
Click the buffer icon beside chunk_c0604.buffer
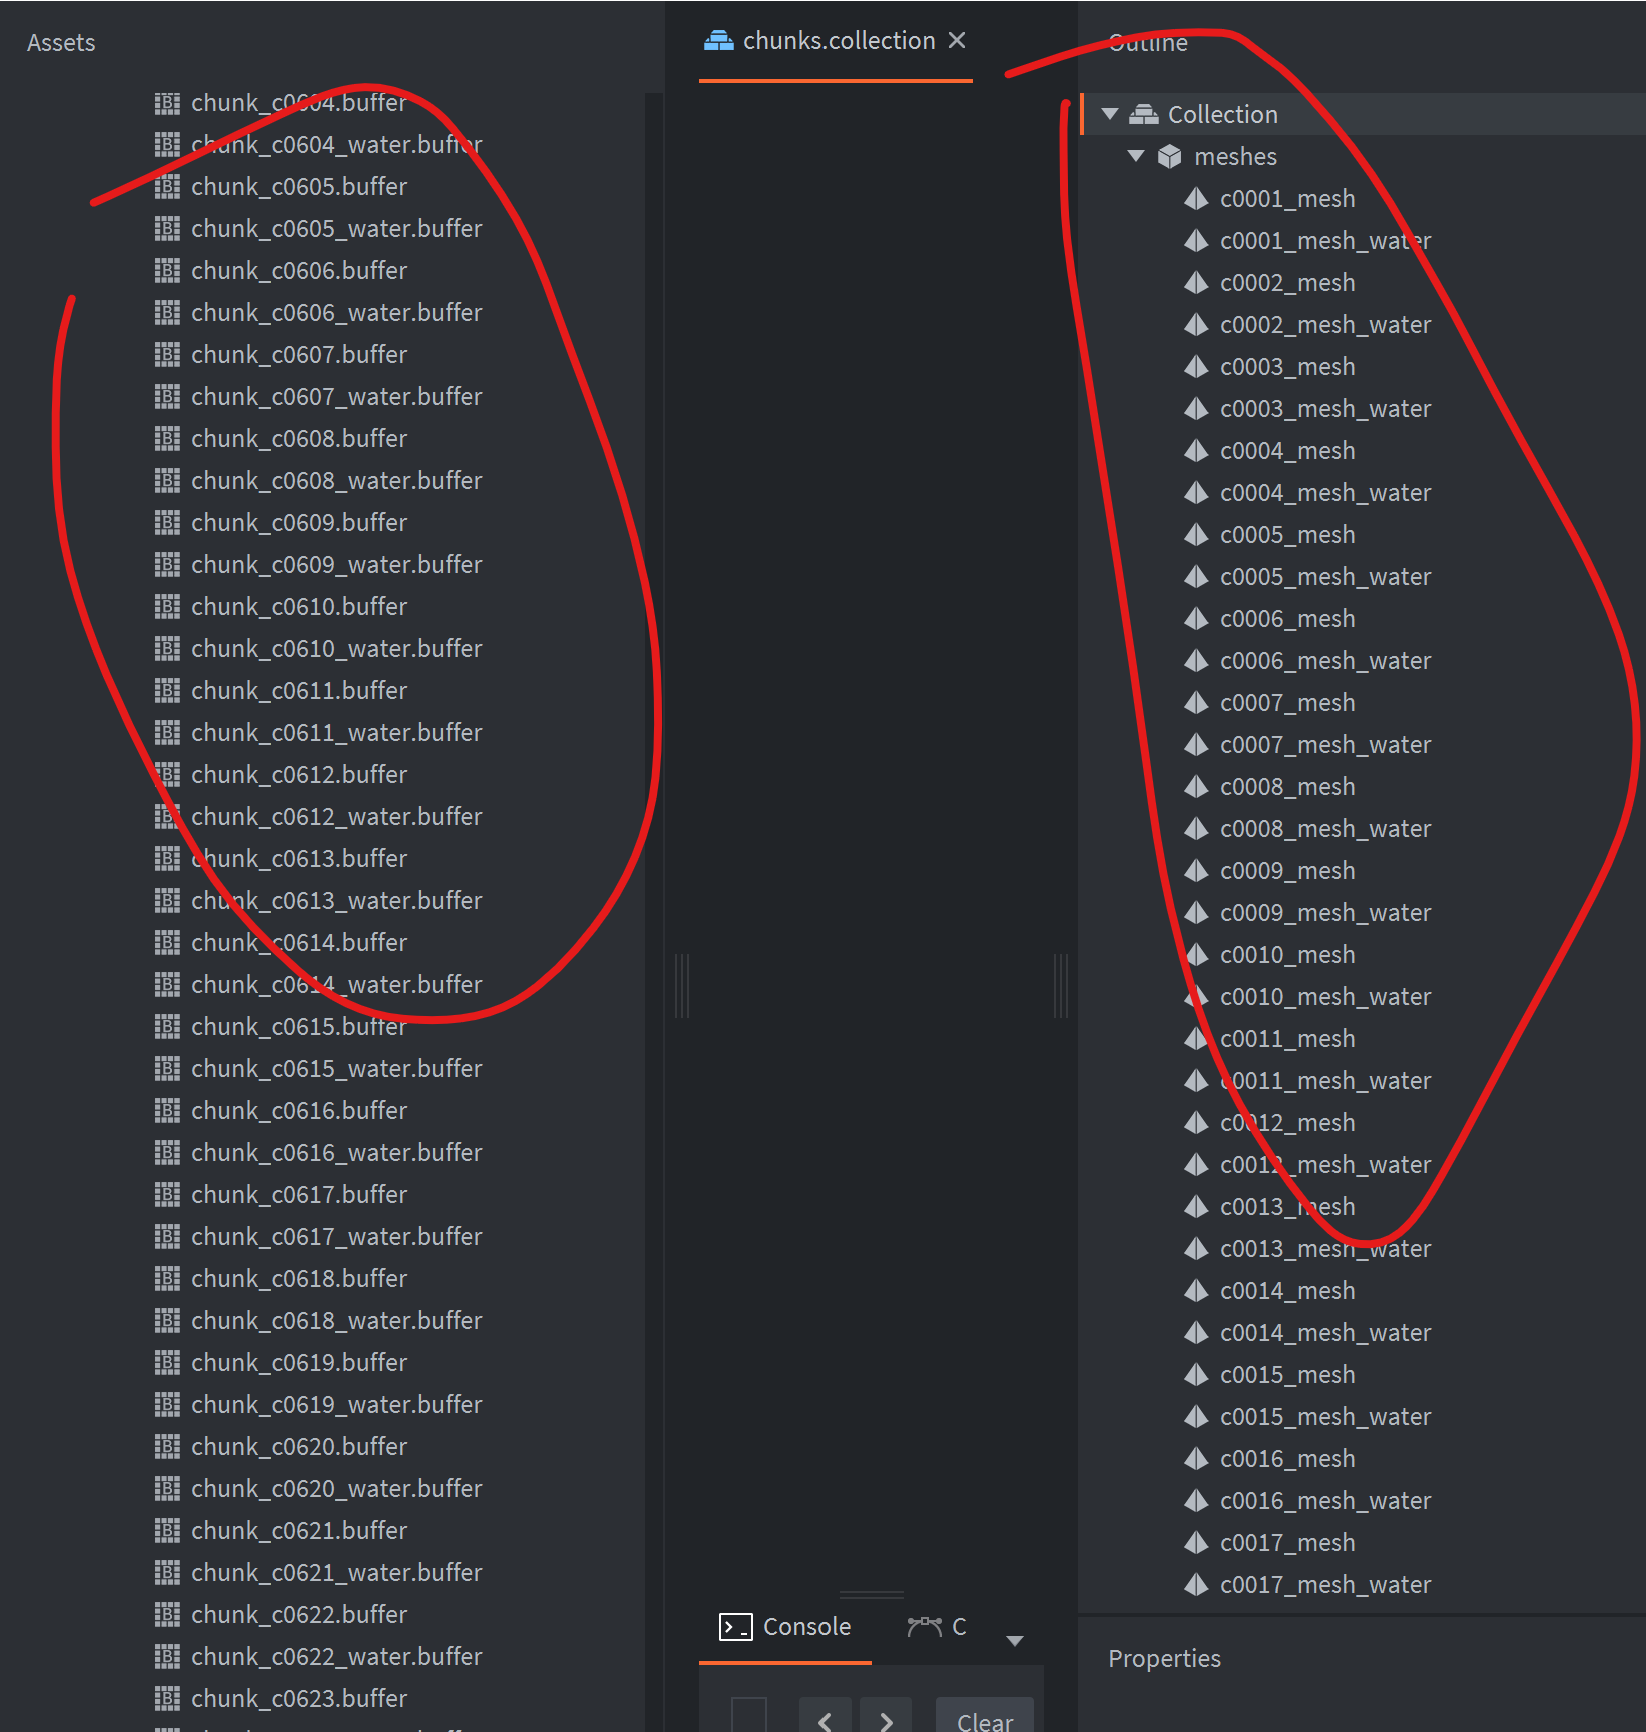167,102
